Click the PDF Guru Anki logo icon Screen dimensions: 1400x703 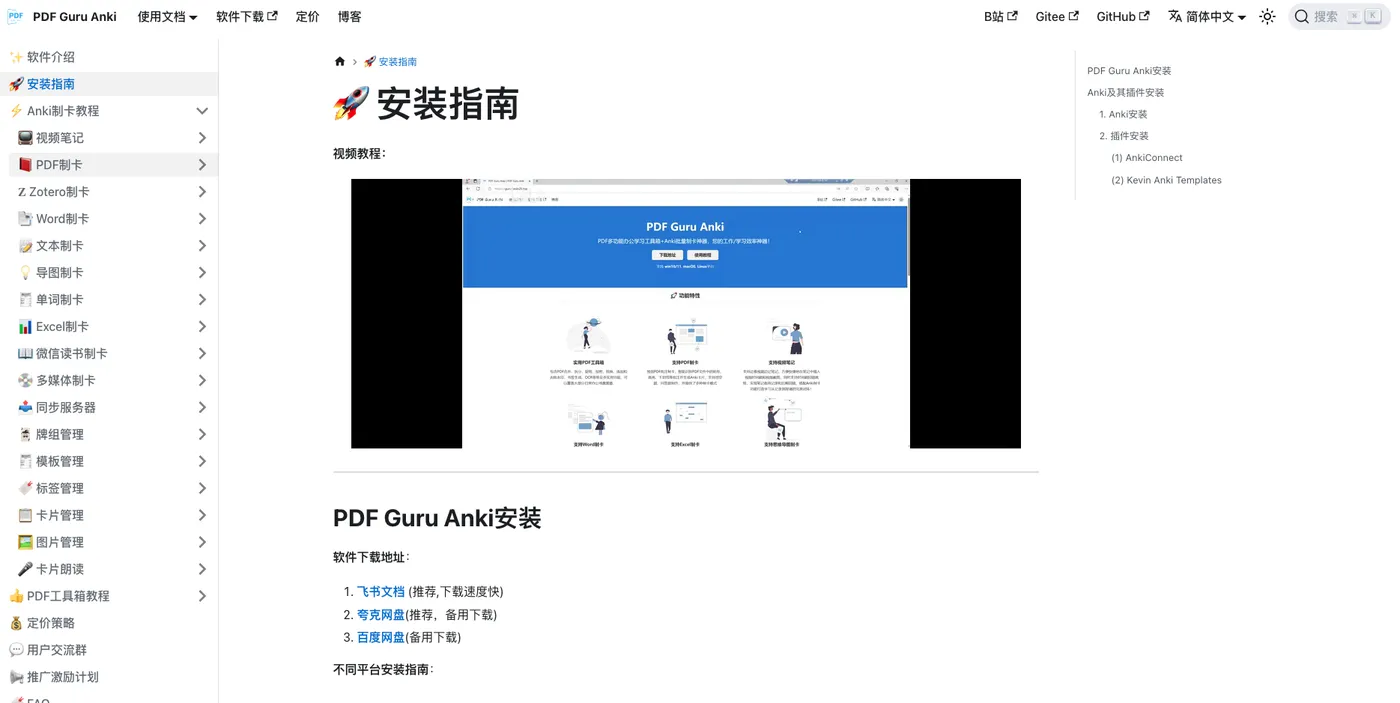coord(15,16)
